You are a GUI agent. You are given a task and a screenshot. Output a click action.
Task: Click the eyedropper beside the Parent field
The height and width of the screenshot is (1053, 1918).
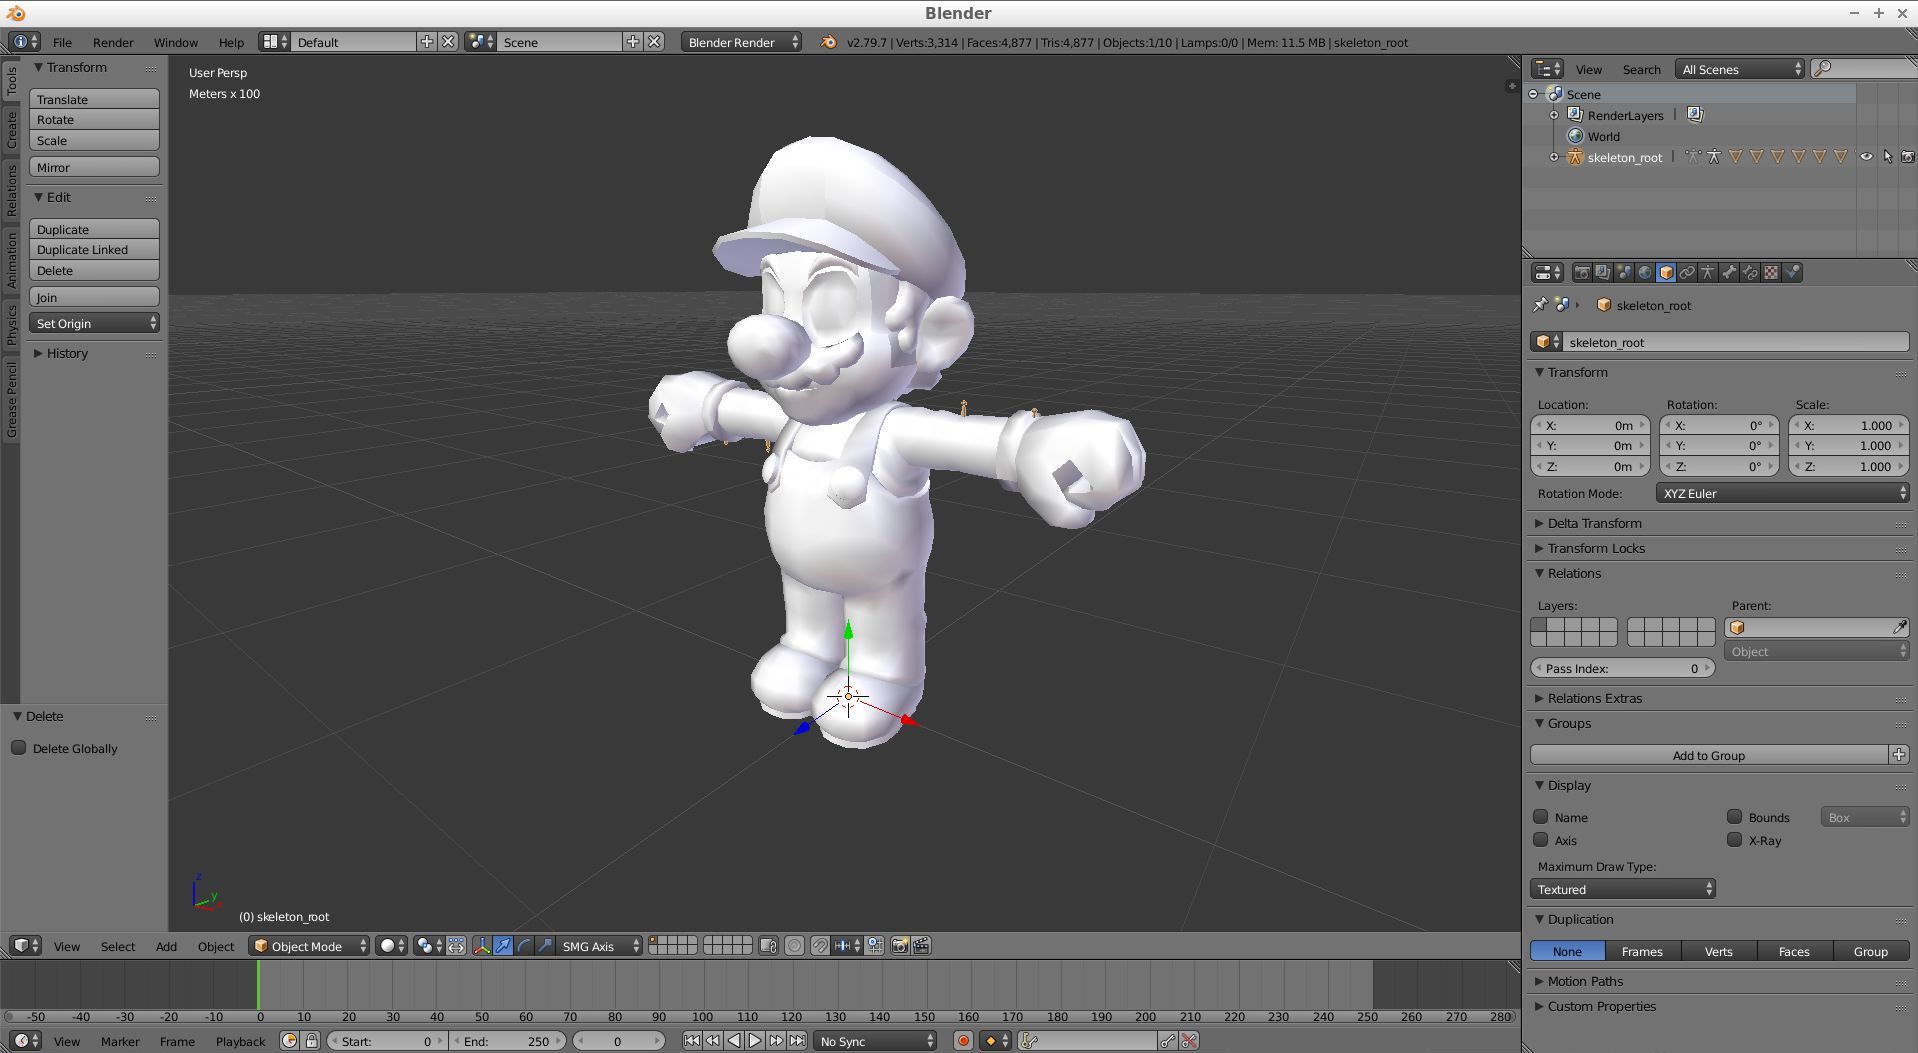1899,627
